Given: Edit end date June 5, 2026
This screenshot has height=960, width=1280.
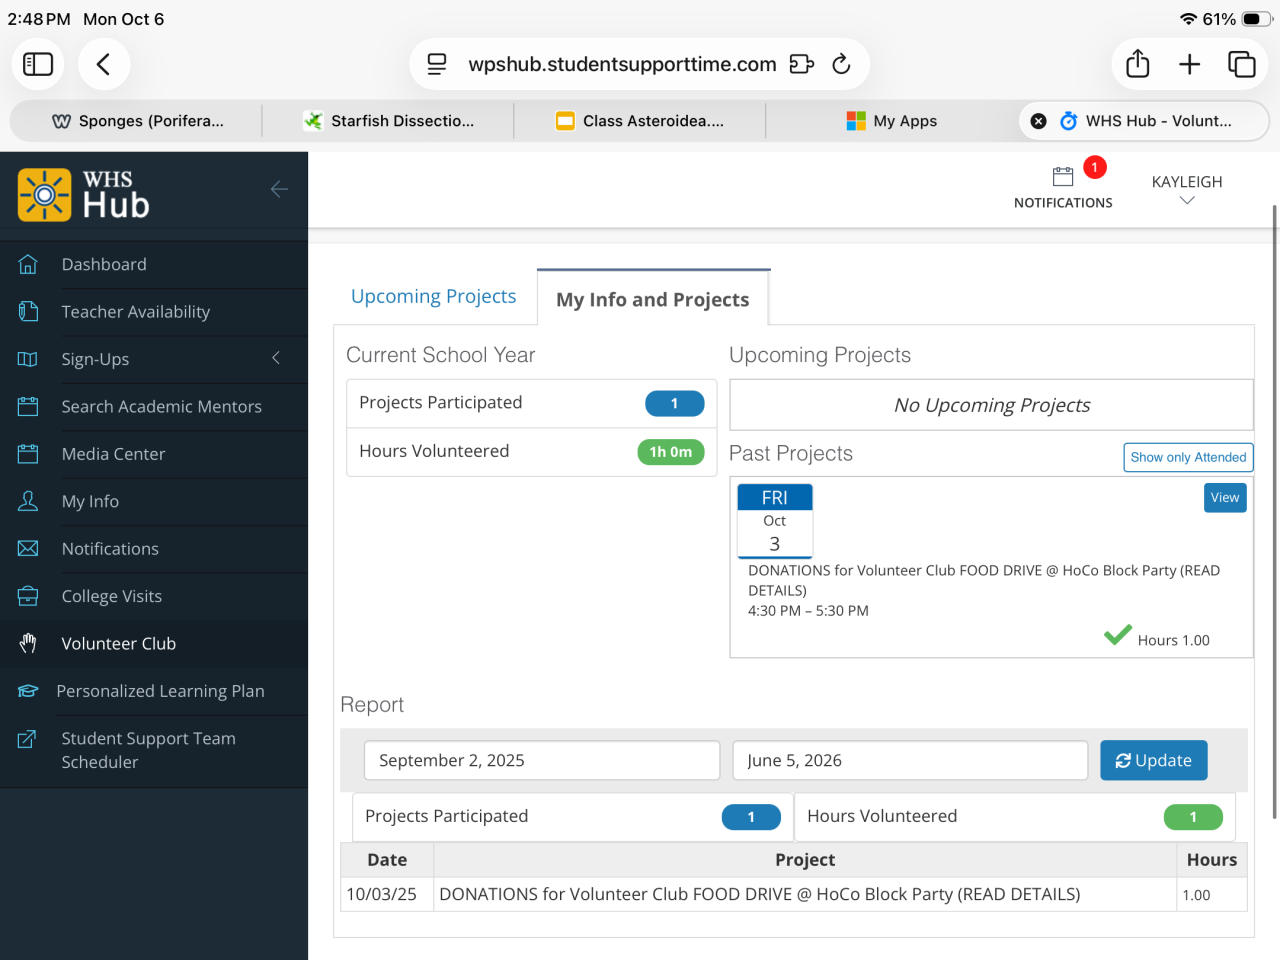Looking at the screenshot, I should point(910,760).
